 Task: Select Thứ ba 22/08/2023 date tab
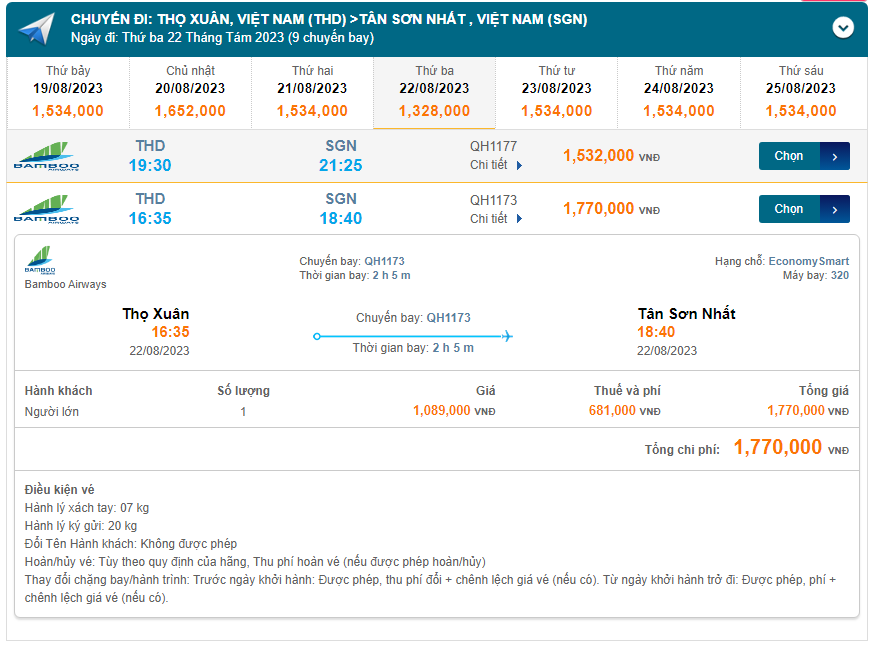pyautogui.click(x=434, y=92)
